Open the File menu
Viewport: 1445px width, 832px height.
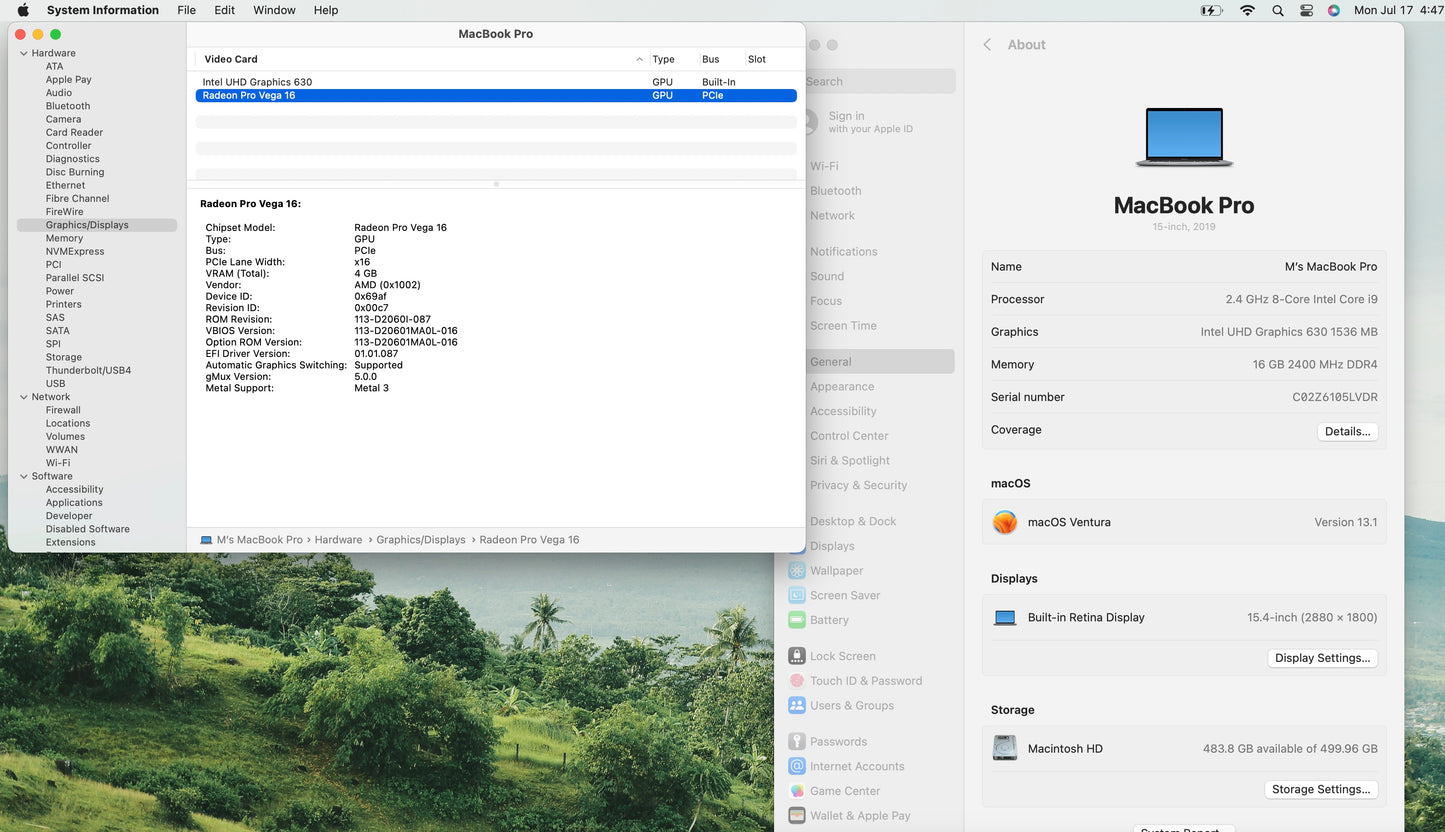186,10
